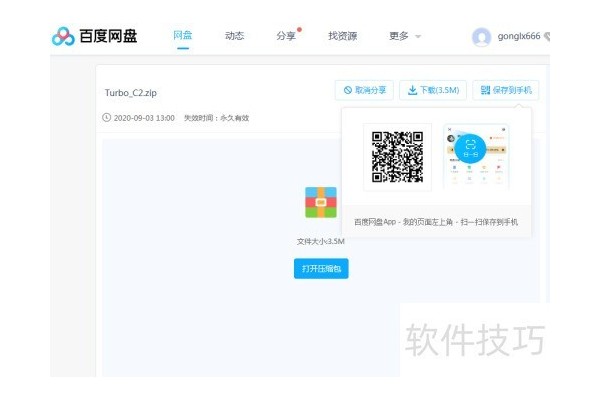This screenshot has height=400, width=600.
Task: Expand the 更多 dropdown menu
Action: 405,36
